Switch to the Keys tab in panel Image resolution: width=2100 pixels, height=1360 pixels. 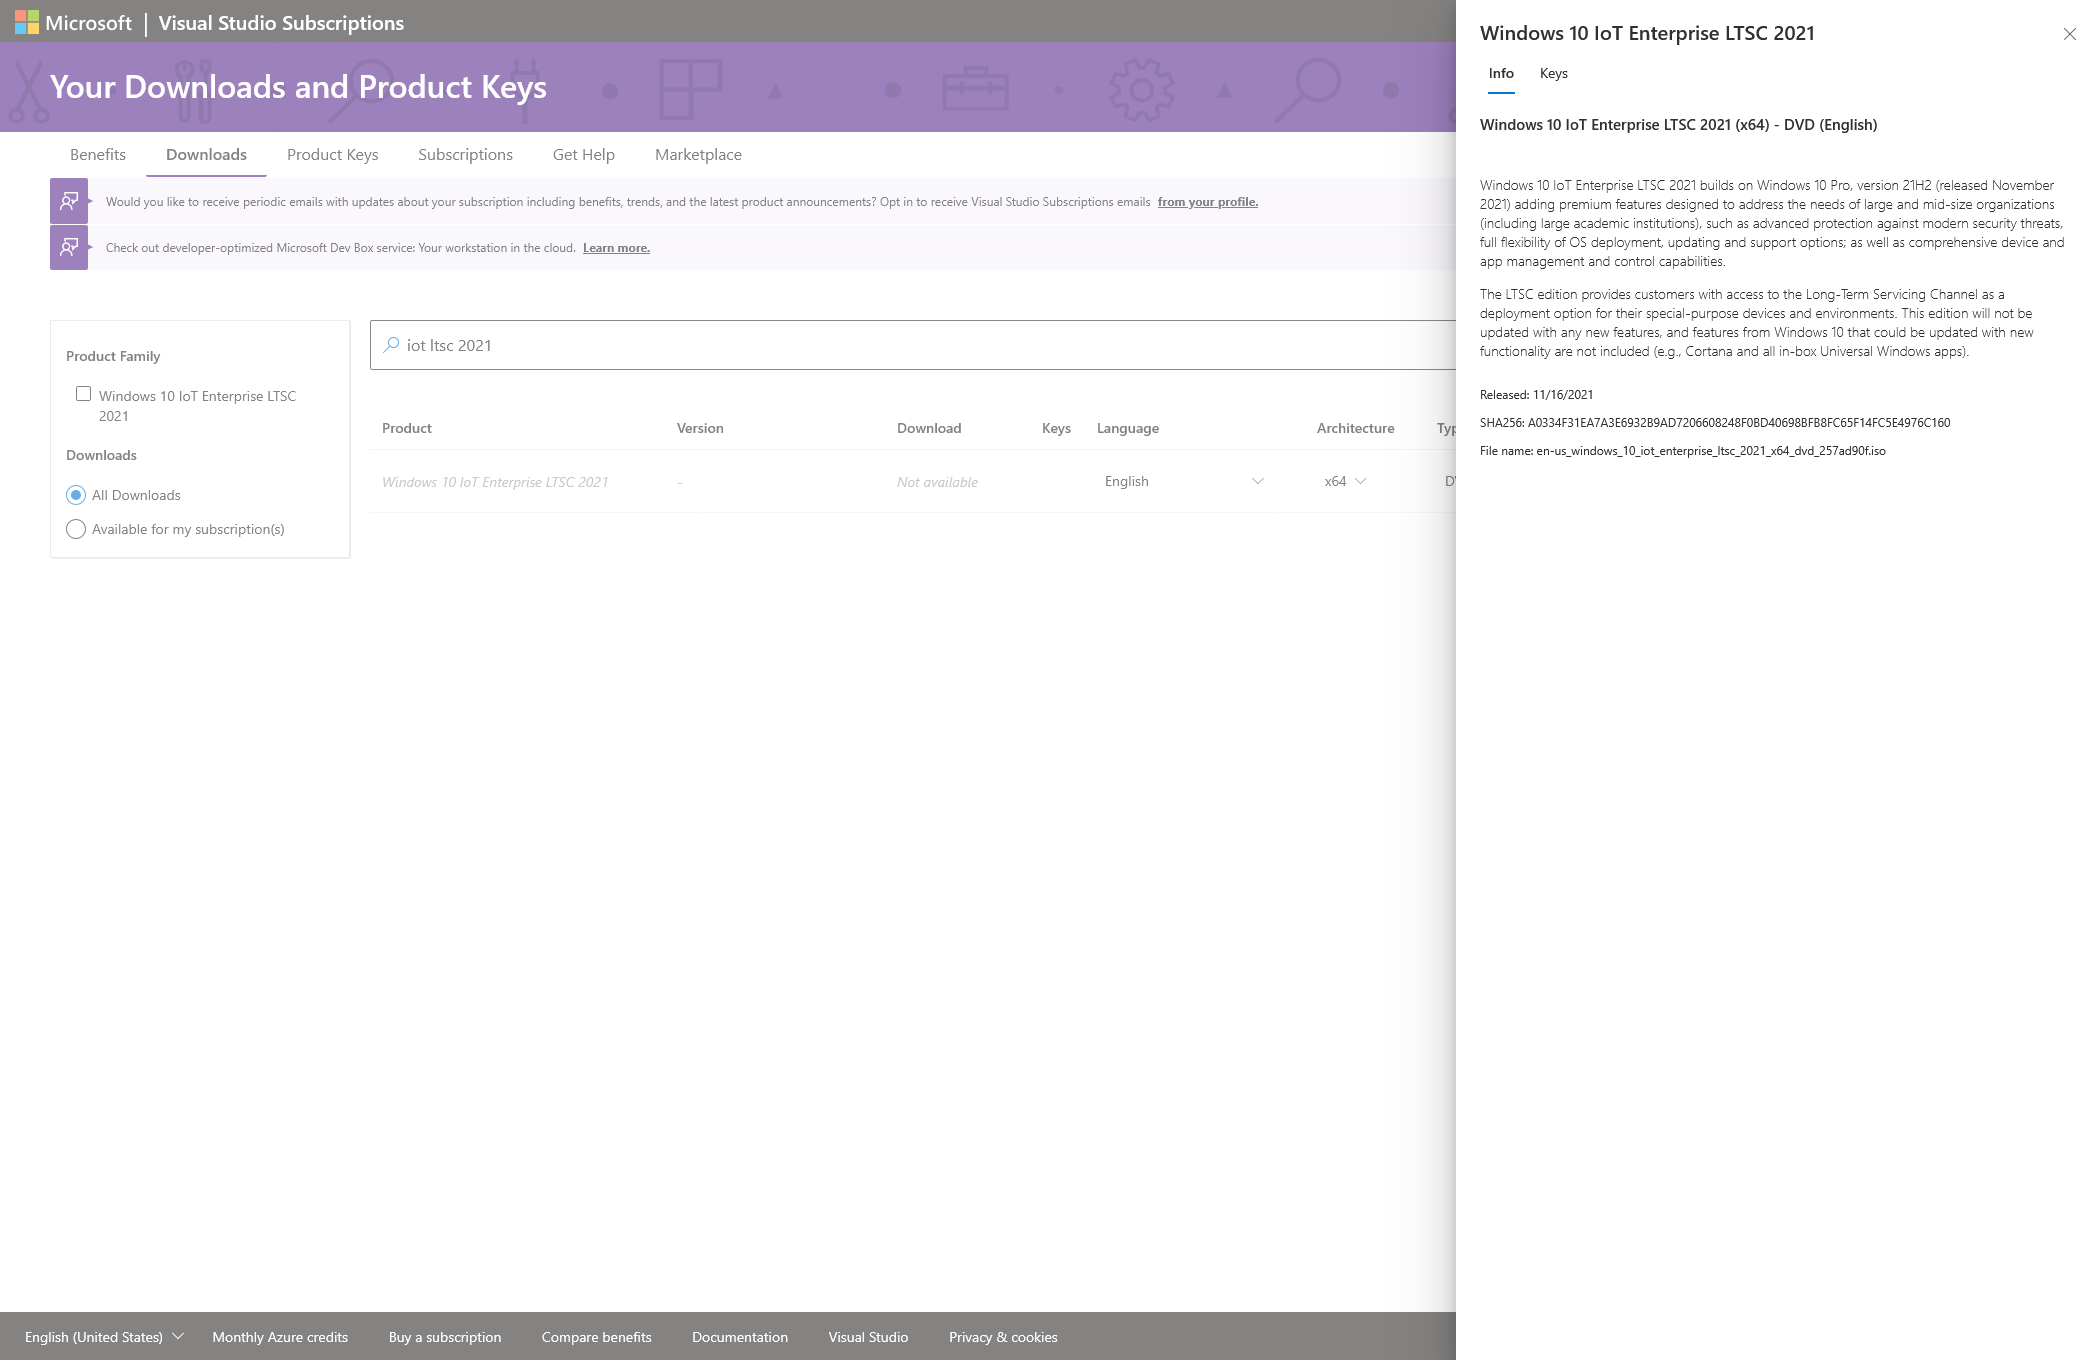click(x=1553, y=73)
